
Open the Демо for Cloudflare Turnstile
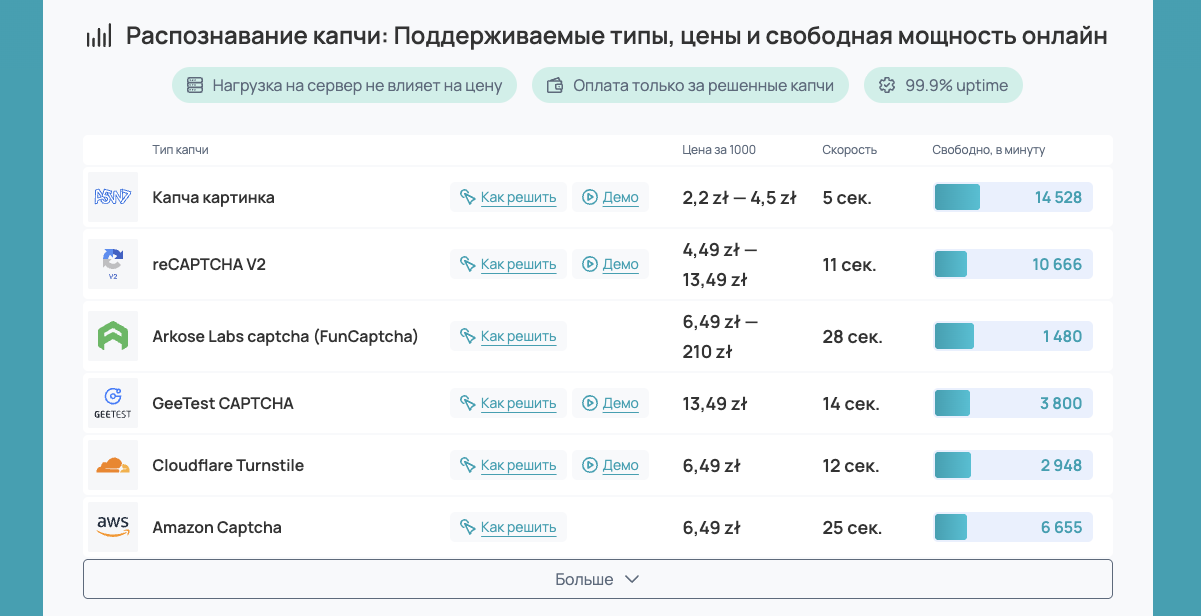click(610, 464)
